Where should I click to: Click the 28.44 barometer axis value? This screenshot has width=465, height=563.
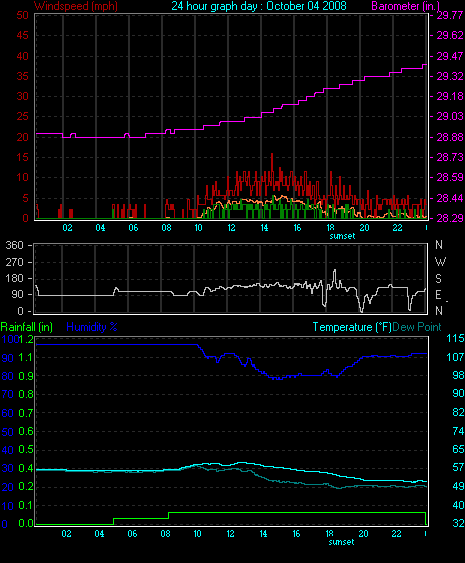pyautogui.click(x=450, y=198)
